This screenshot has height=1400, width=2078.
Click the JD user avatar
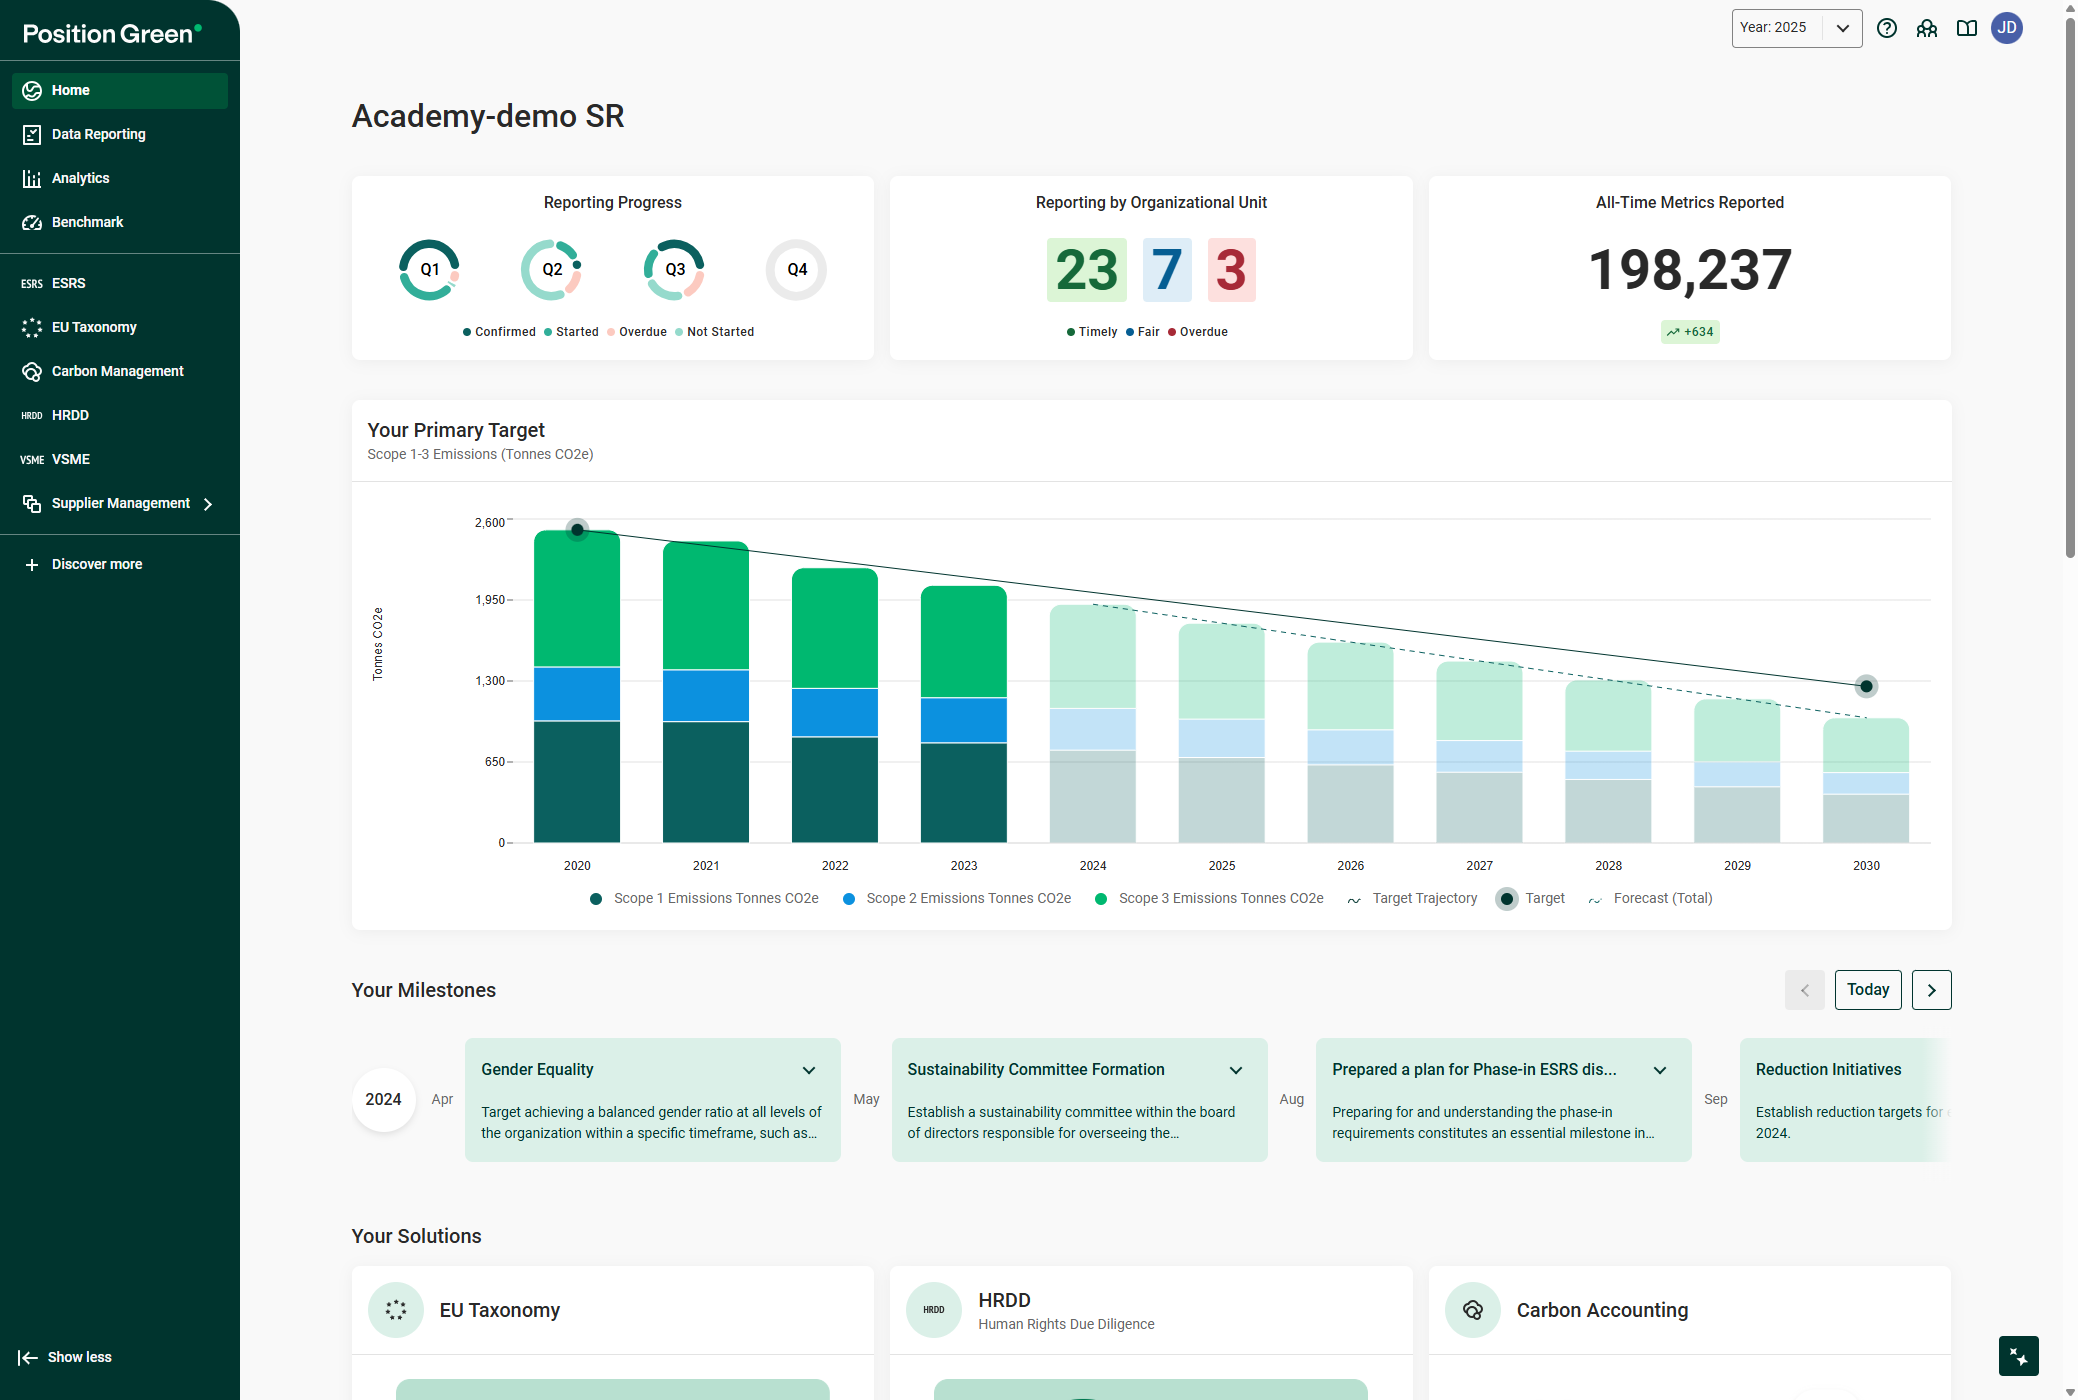tap(2006, 28)
